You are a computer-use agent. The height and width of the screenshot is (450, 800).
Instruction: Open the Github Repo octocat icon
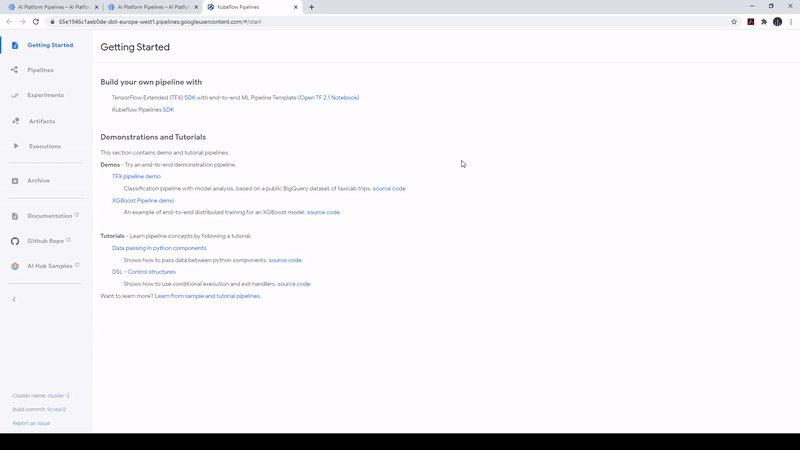15,241
